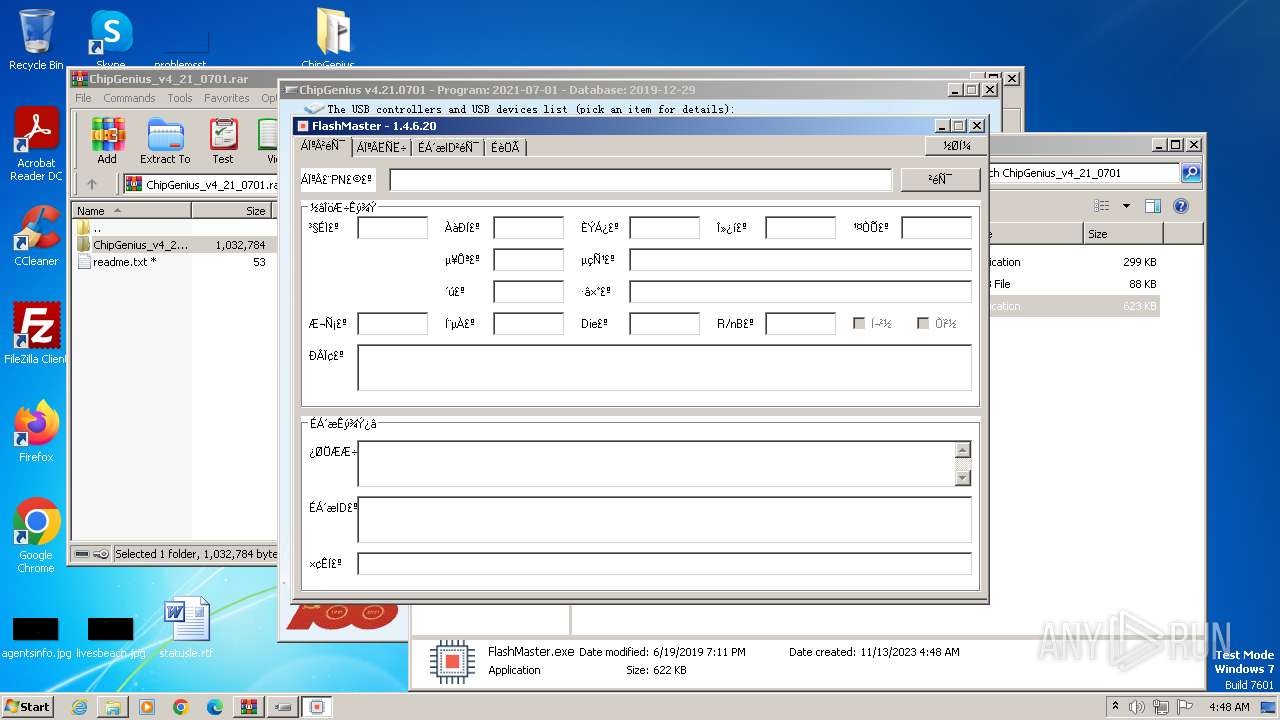Open the Start menu

tap(27, 707)
